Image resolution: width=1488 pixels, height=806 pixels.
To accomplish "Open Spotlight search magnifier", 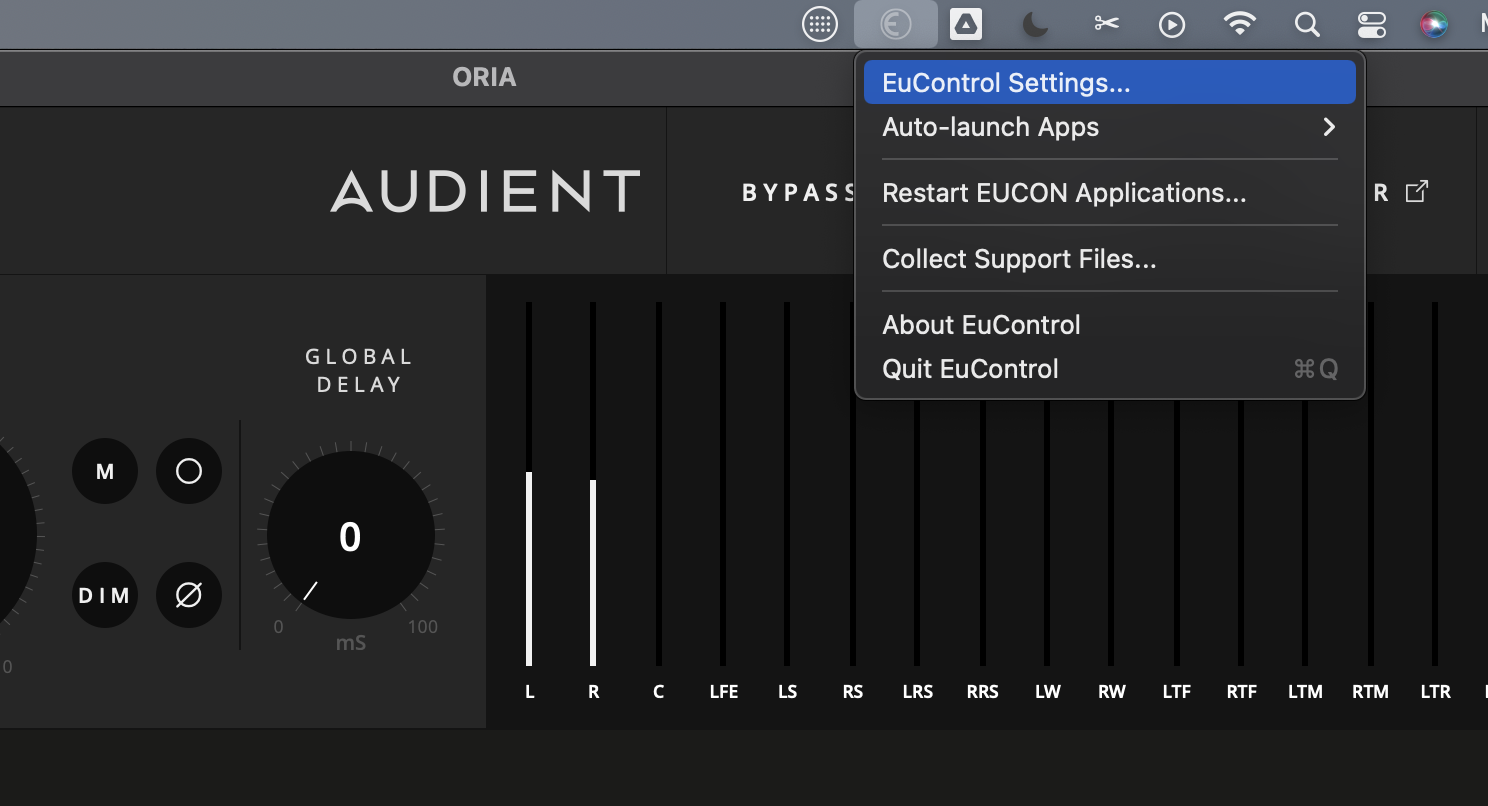I will point(1307,24).
